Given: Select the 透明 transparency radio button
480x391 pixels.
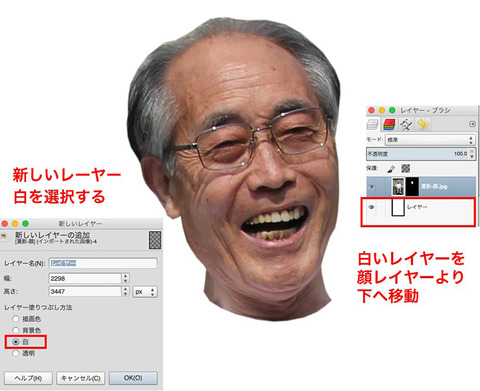Looking at the screenshot, I should coord(15,353).
